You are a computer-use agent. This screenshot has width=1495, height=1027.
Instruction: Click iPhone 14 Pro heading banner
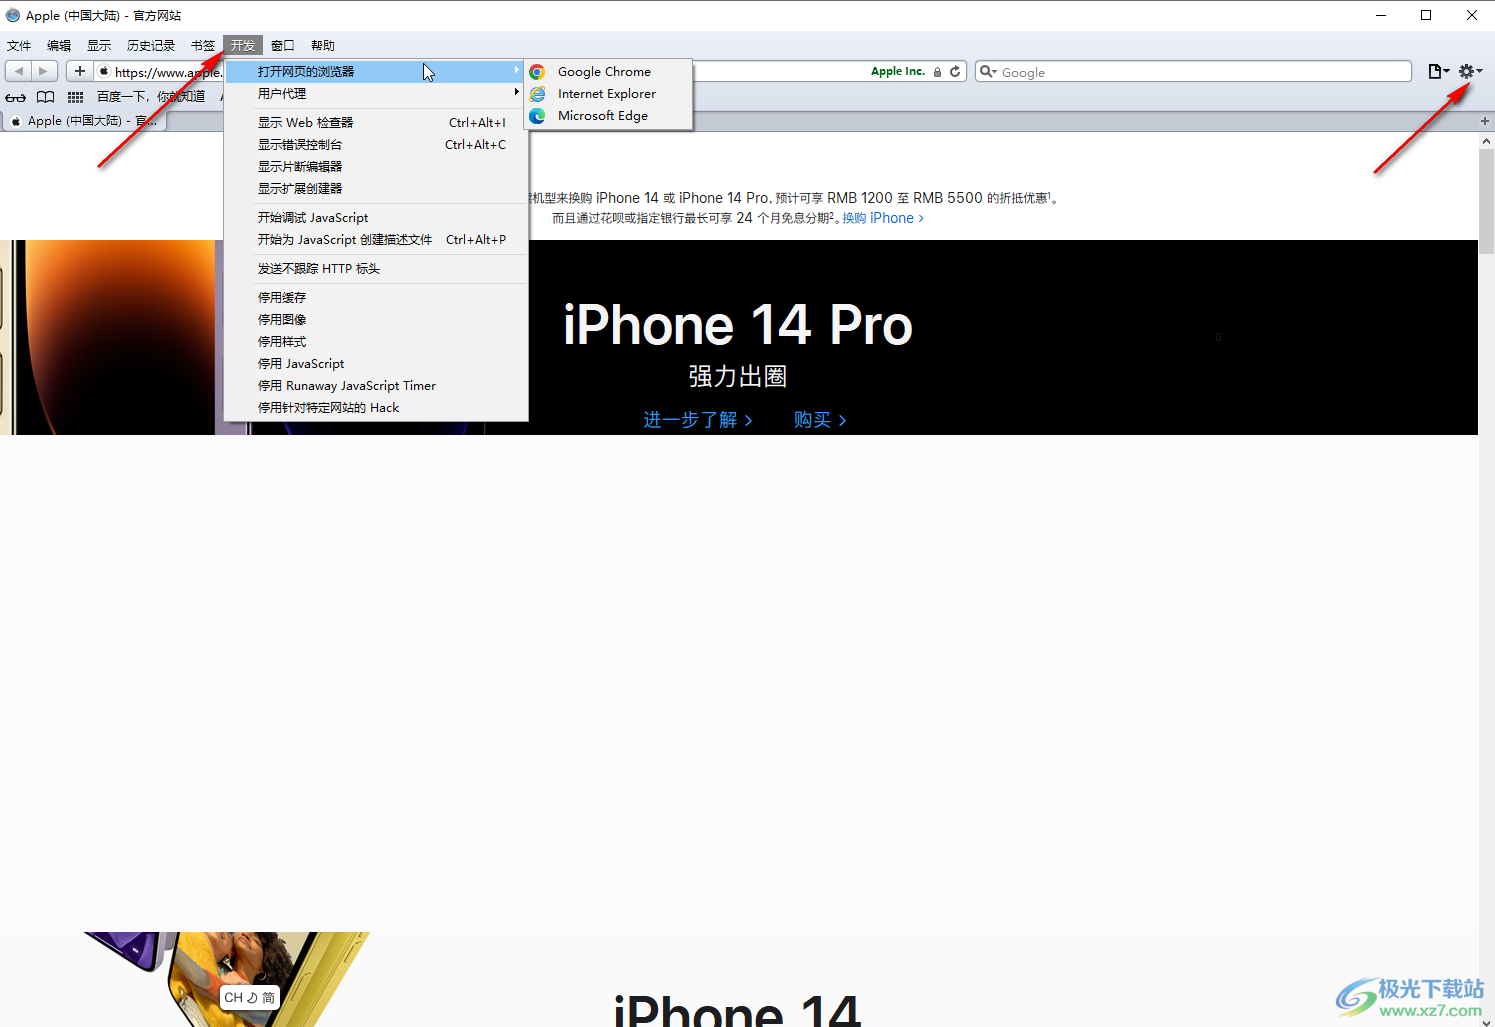coord(738,325)
